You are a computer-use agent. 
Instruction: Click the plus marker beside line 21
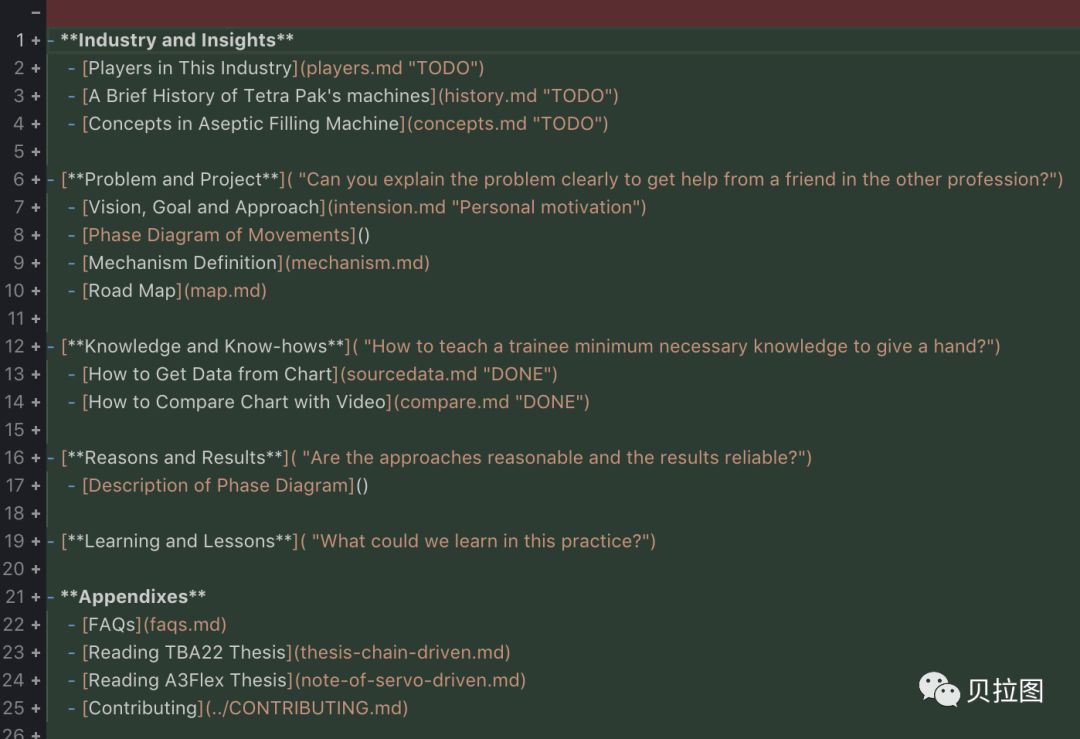[36, 597]
